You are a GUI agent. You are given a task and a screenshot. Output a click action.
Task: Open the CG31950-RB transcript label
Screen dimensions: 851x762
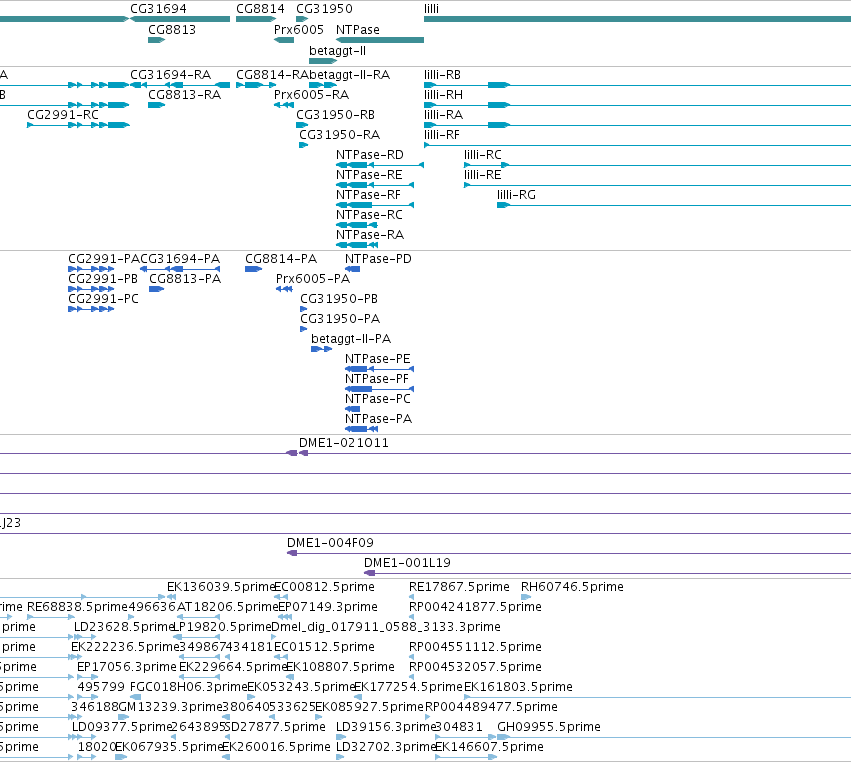335,115
